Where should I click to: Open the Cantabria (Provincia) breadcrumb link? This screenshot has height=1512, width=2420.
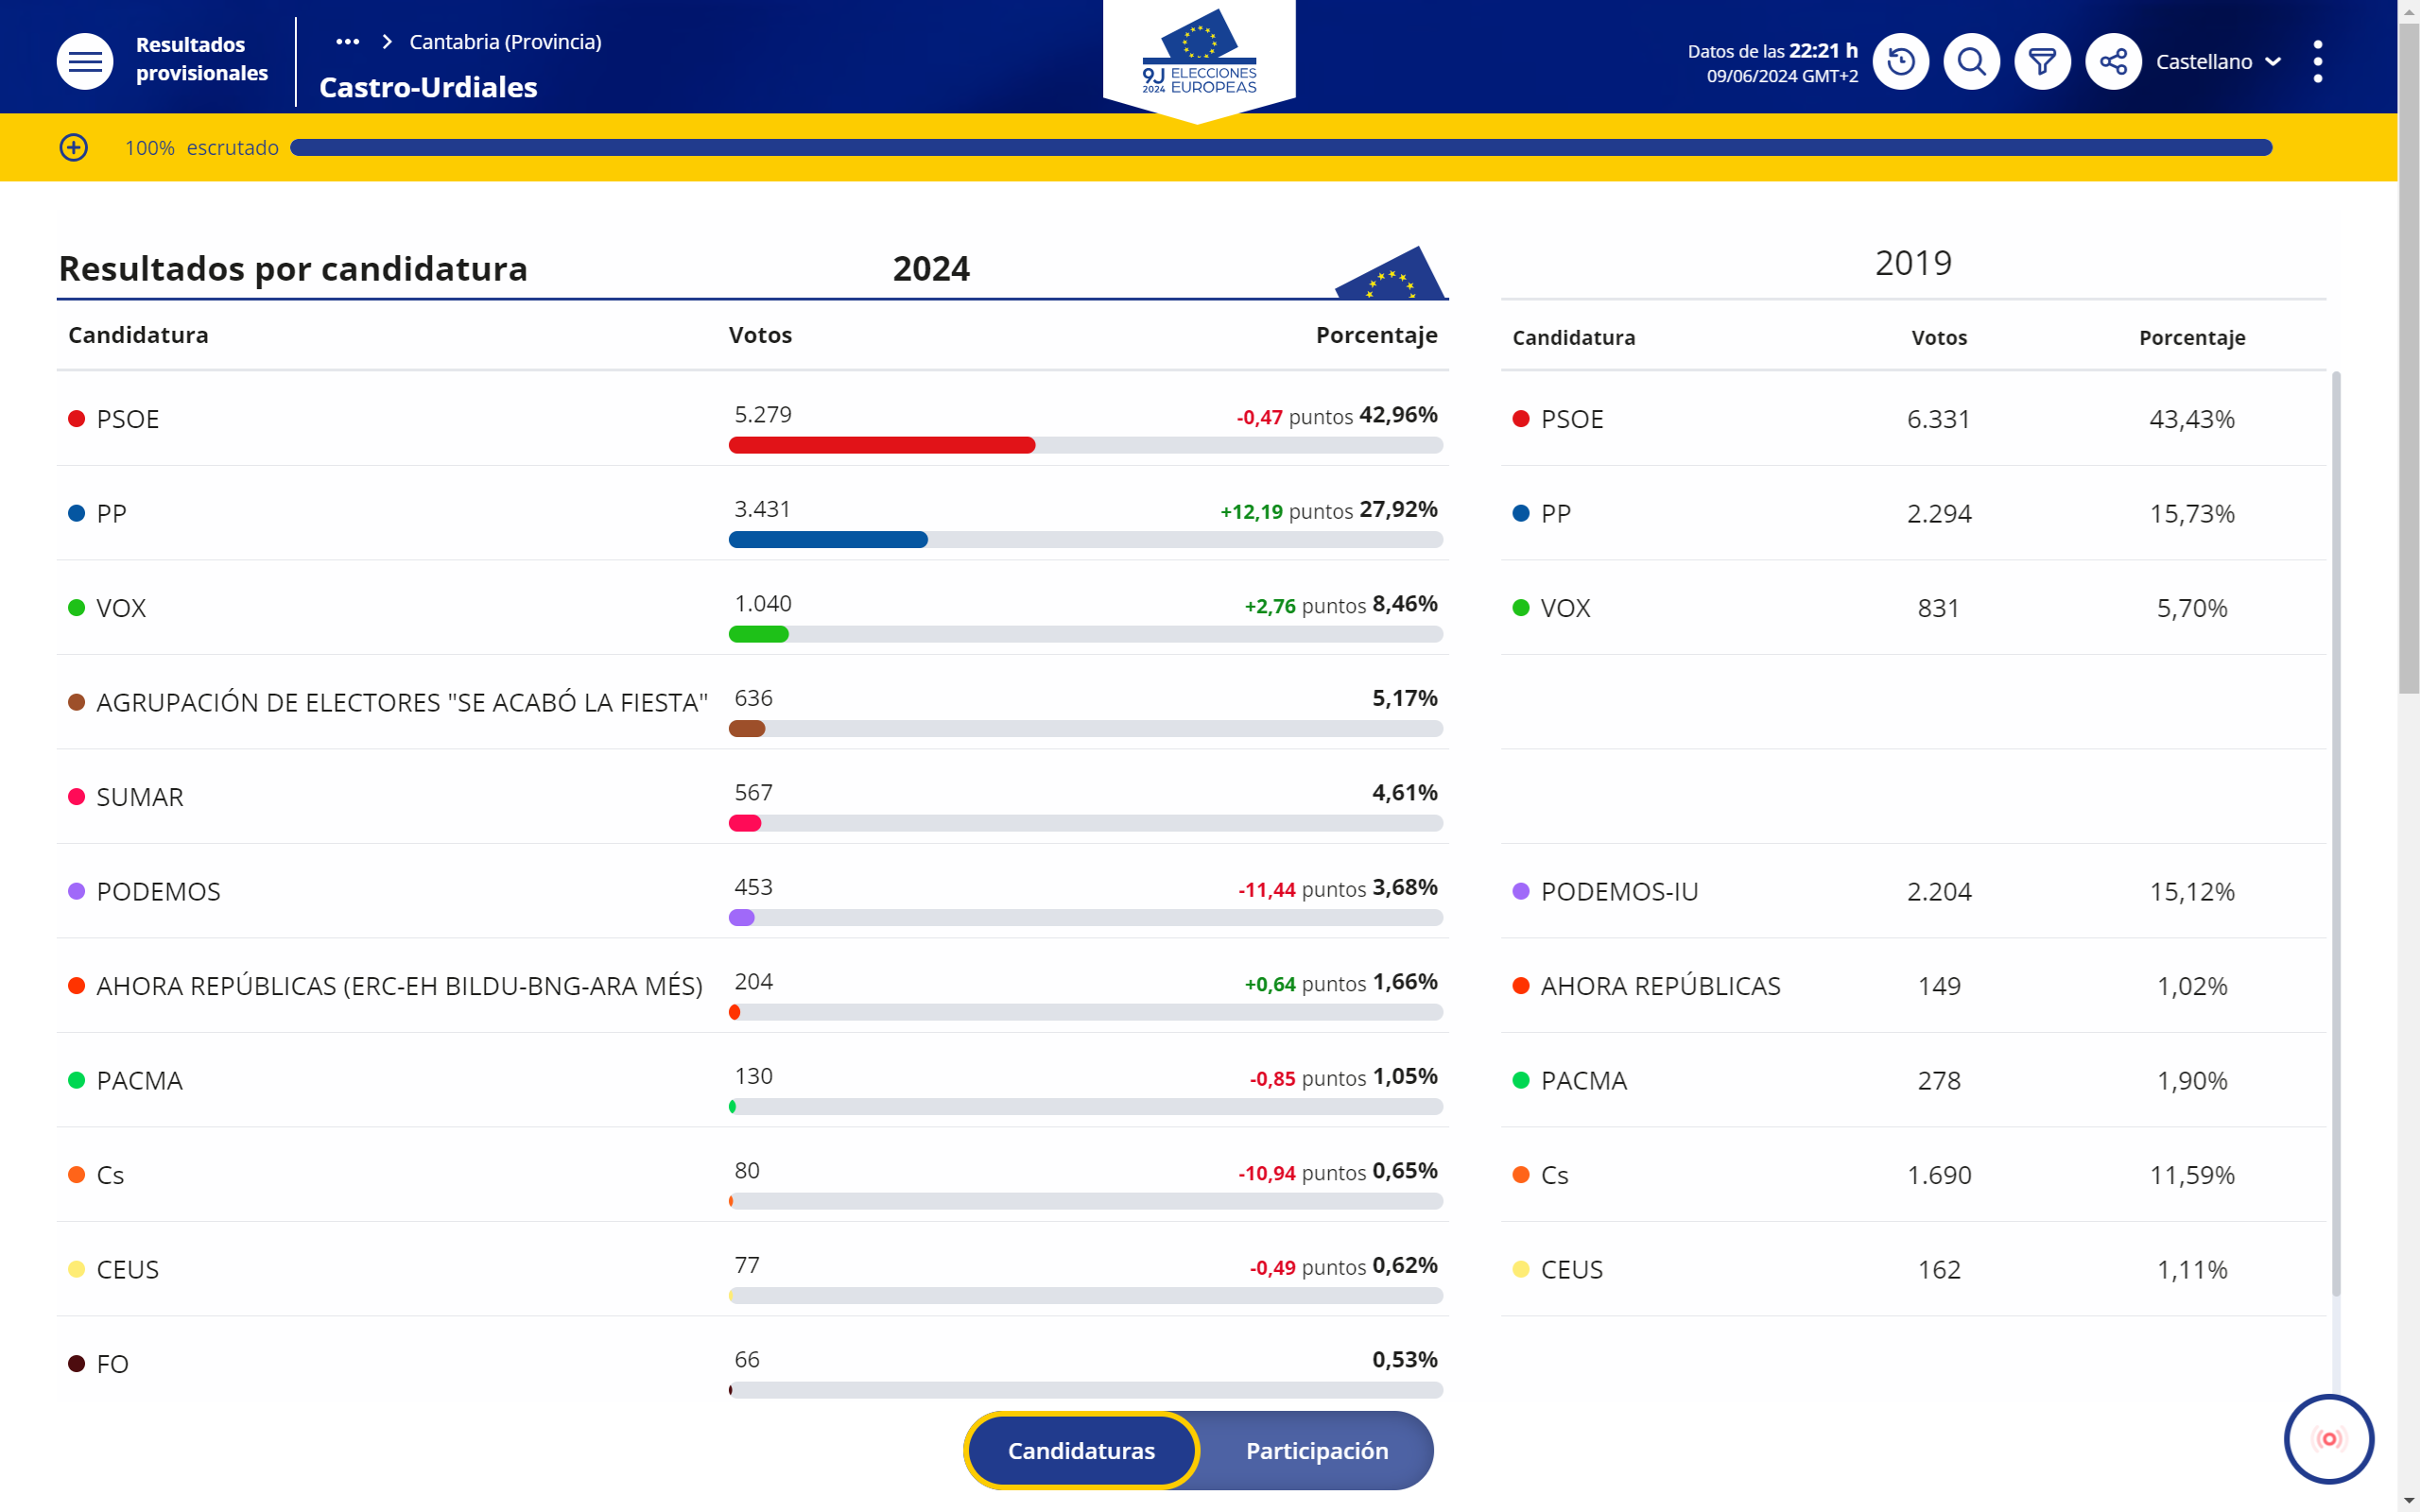[505, 42]
